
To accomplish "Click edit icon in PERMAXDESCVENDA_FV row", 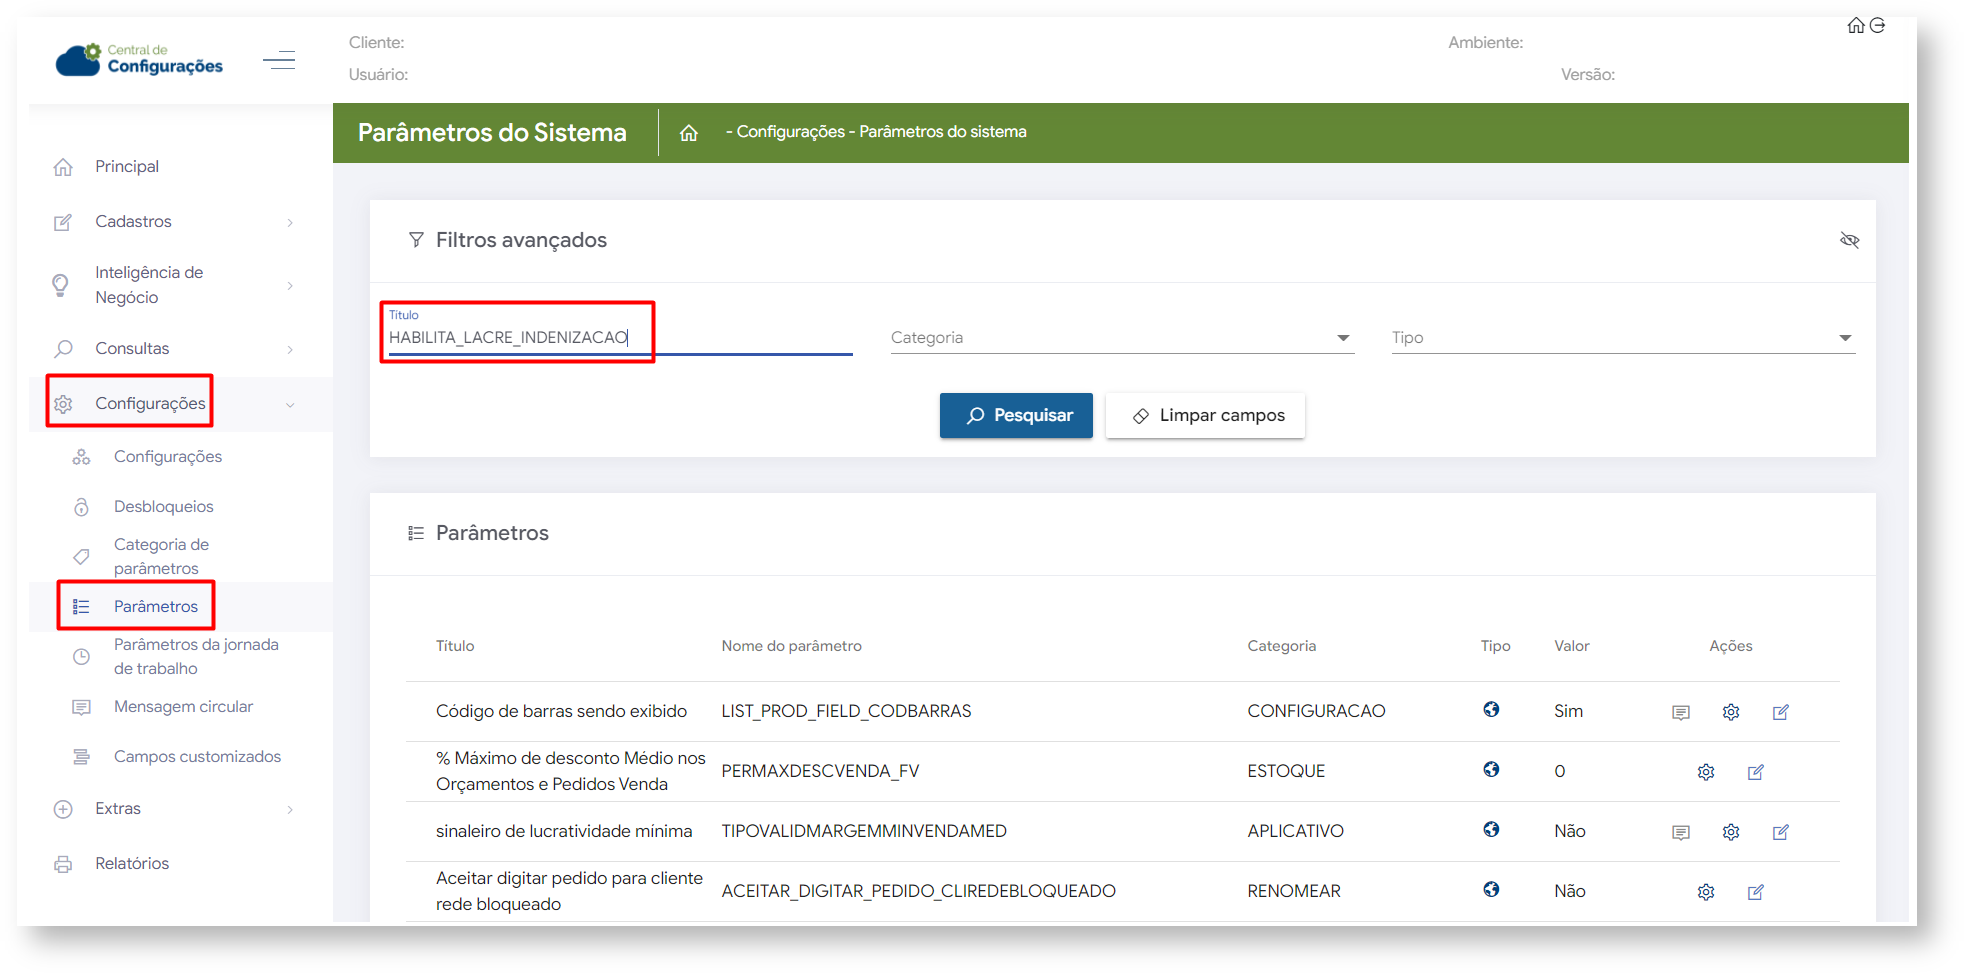I will click(x=1755, y=772).
